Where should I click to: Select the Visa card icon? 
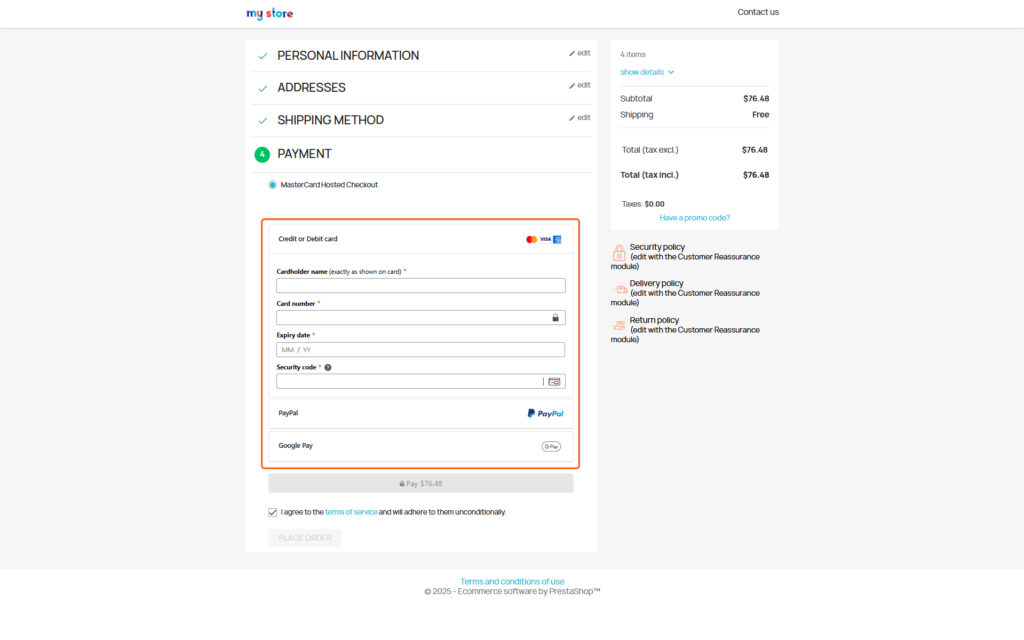[x=545, y=239]
